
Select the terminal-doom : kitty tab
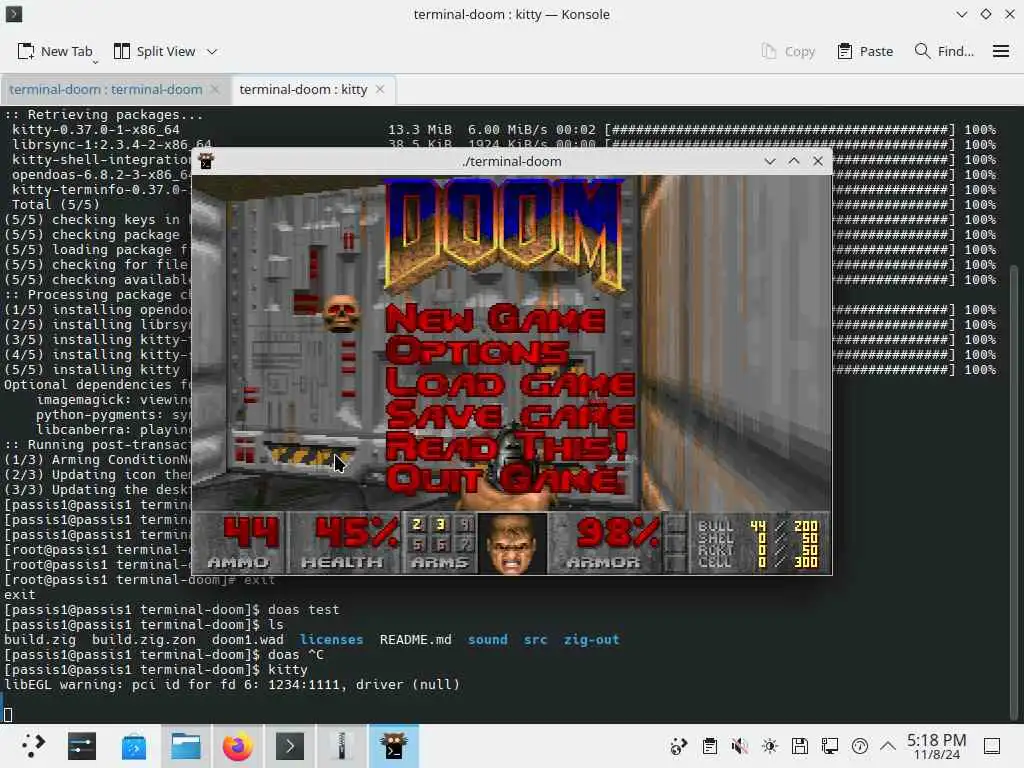[x=303, y=89]
